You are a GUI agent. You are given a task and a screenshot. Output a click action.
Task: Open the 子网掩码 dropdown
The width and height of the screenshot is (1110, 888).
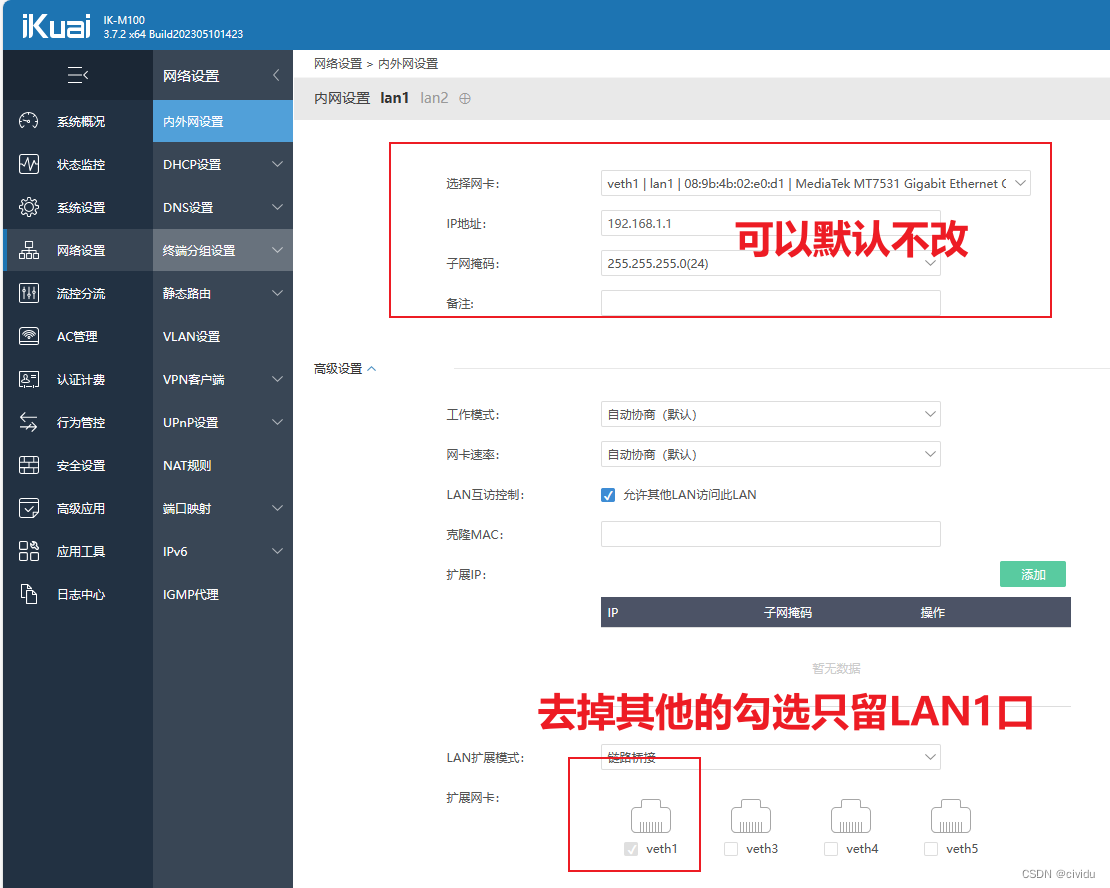click(770, 263)
